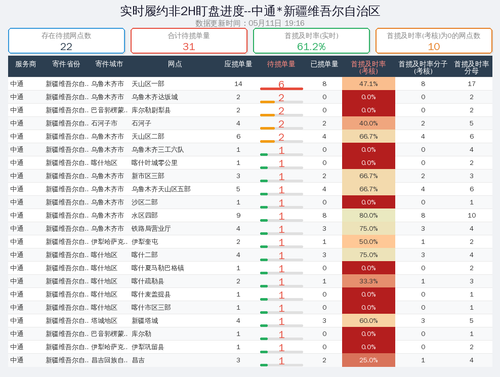Click the 寄件城市 column header
Screen dimensions: 500x377
pyautogui.click(x=109, y=64)
